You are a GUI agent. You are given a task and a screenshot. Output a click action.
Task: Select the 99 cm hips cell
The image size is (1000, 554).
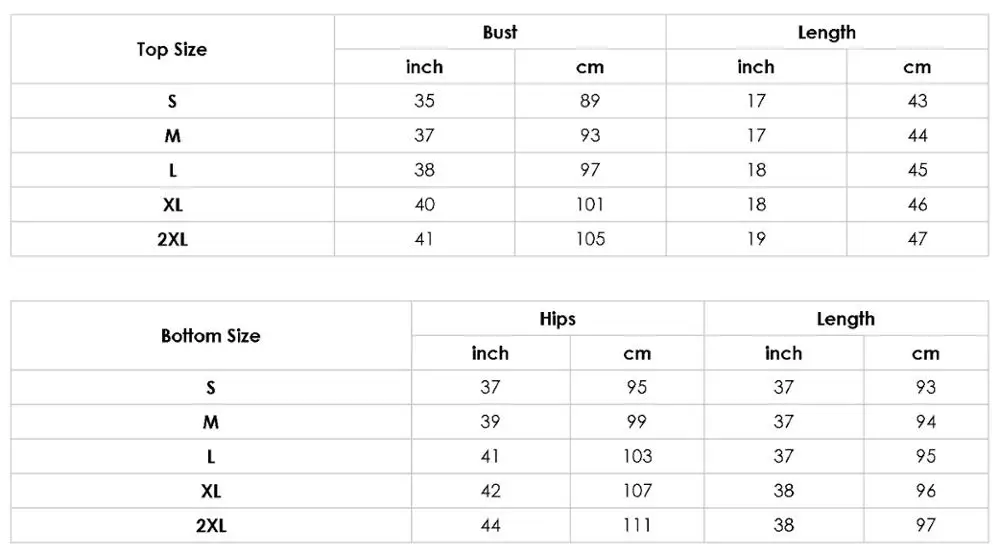point(637,422)
